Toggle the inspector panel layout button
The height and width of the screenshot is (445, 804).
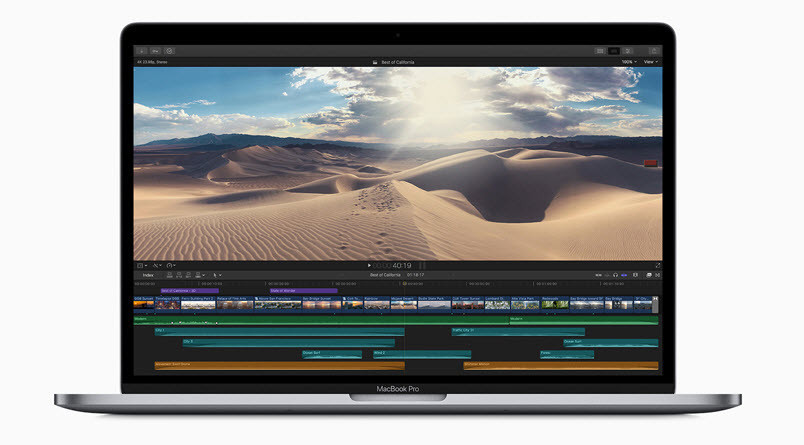628,50
